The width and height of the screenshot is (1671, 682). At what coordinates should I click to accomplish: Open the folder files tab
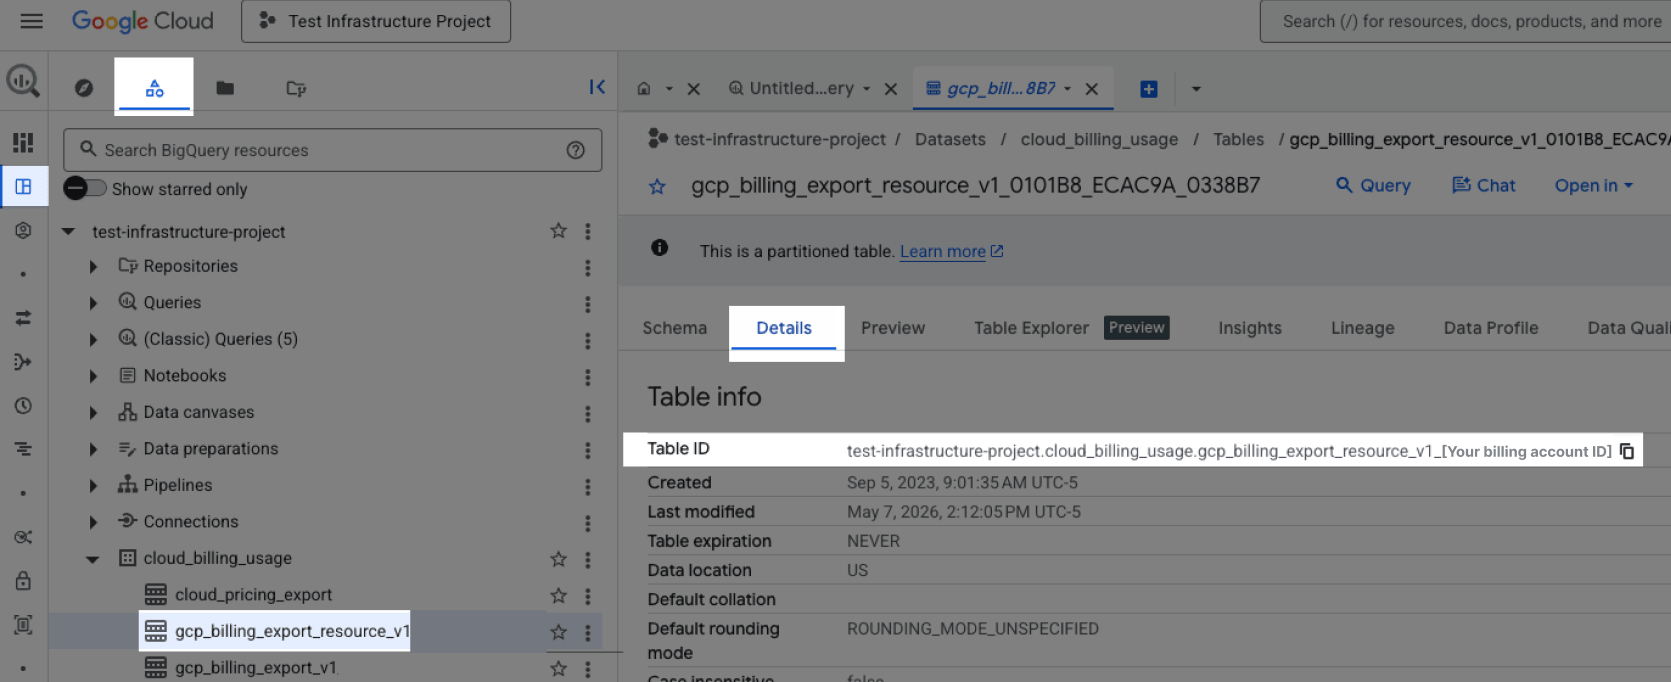click(x=225, y=88)
